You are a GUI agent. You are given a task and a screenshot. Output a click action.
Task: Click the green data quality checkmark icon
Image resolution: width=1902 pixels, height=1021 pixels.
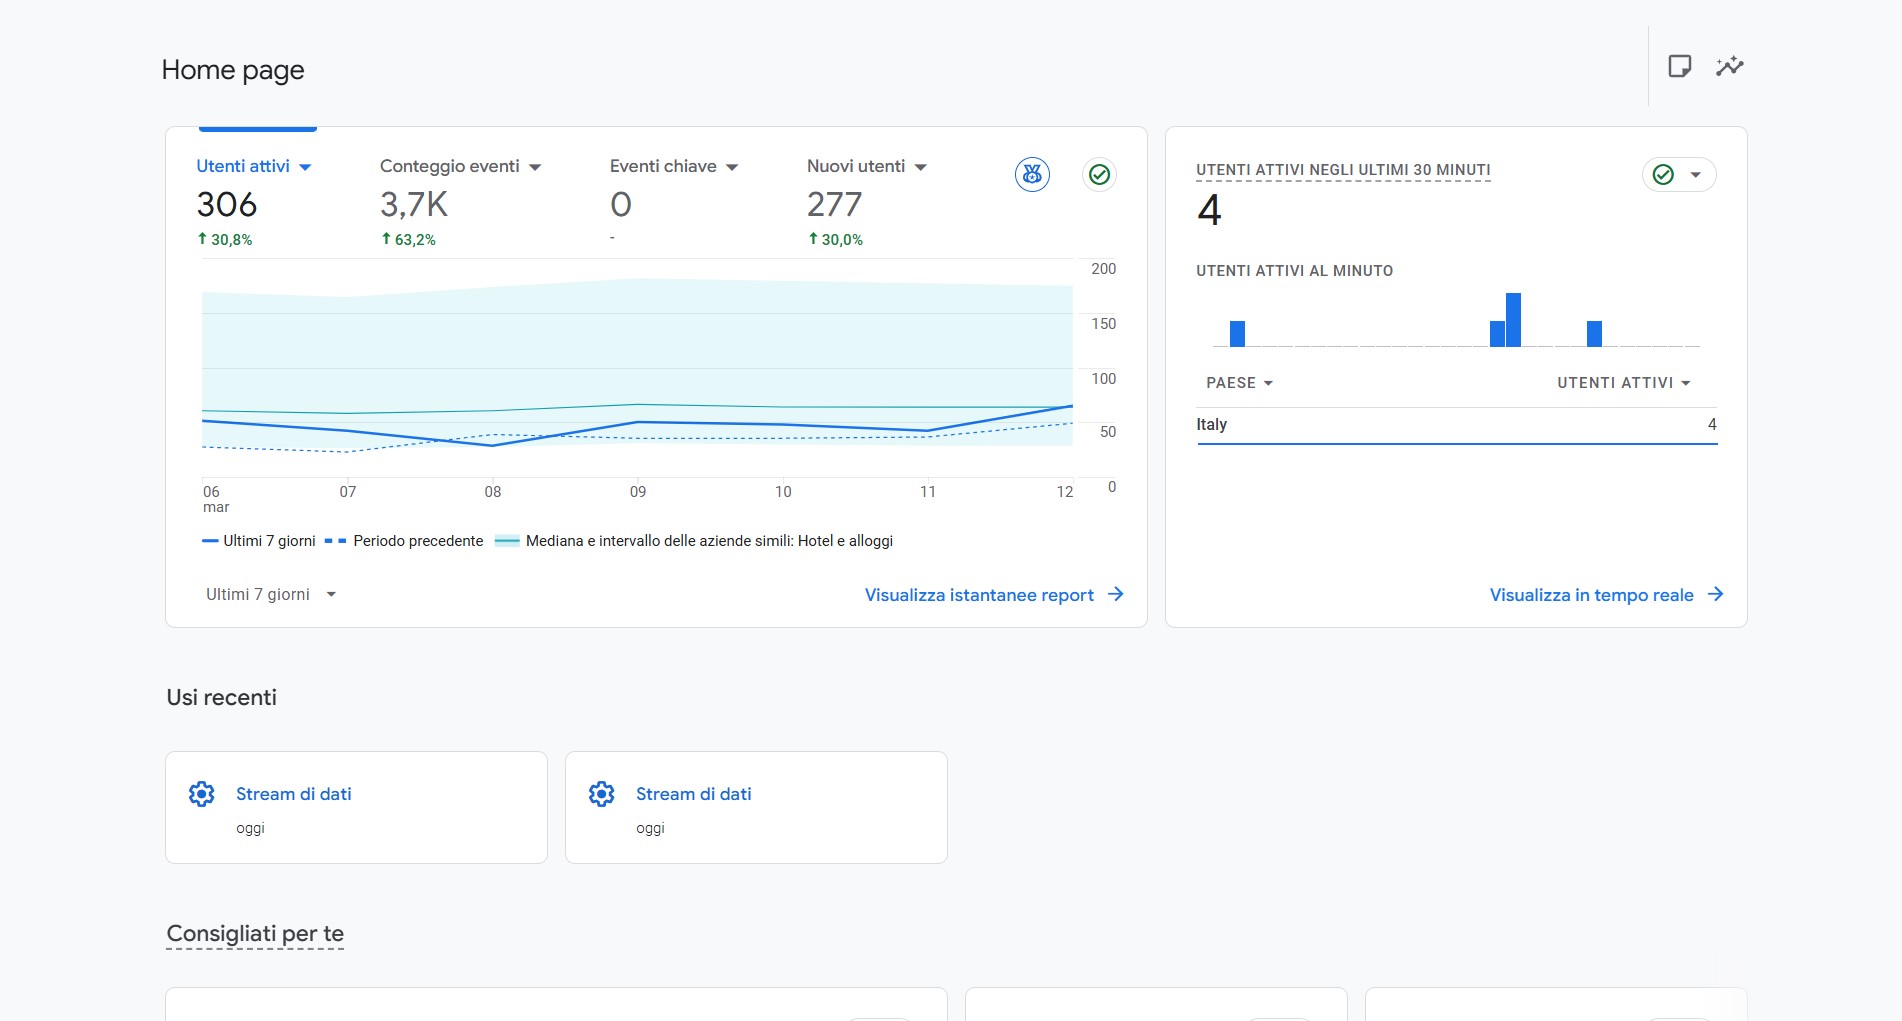click(x=1099, y=175)
